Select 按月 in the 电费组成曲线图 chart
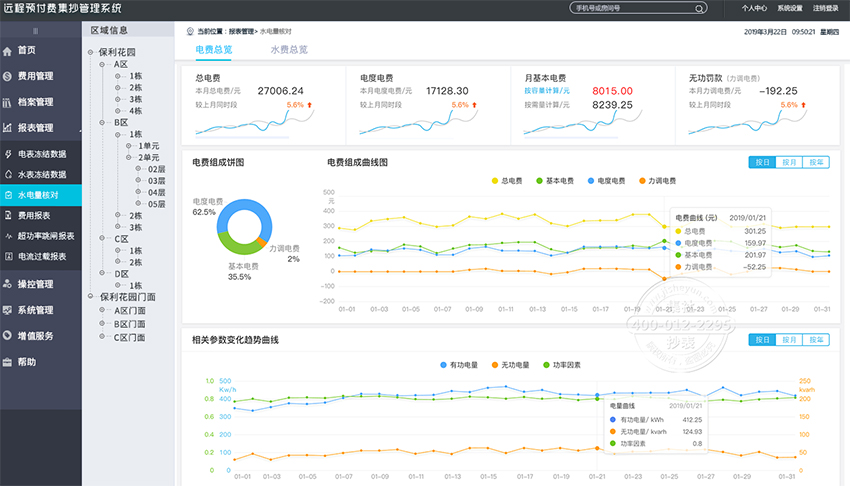Image resolution: width=850 pixels, height=486 pixels. point(789,161)
